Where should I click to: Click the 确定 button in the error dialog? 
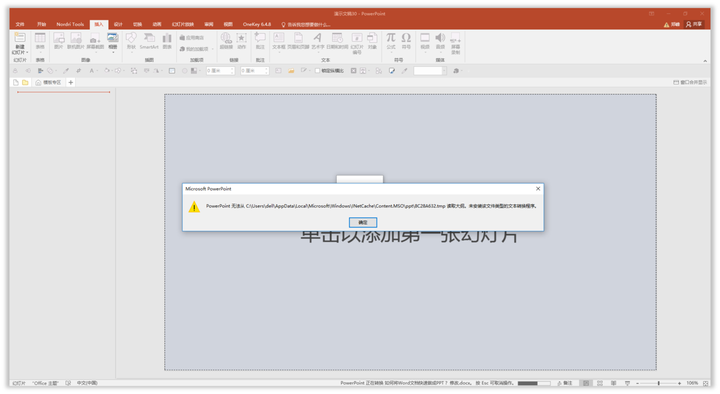click(x=363, y=222)
